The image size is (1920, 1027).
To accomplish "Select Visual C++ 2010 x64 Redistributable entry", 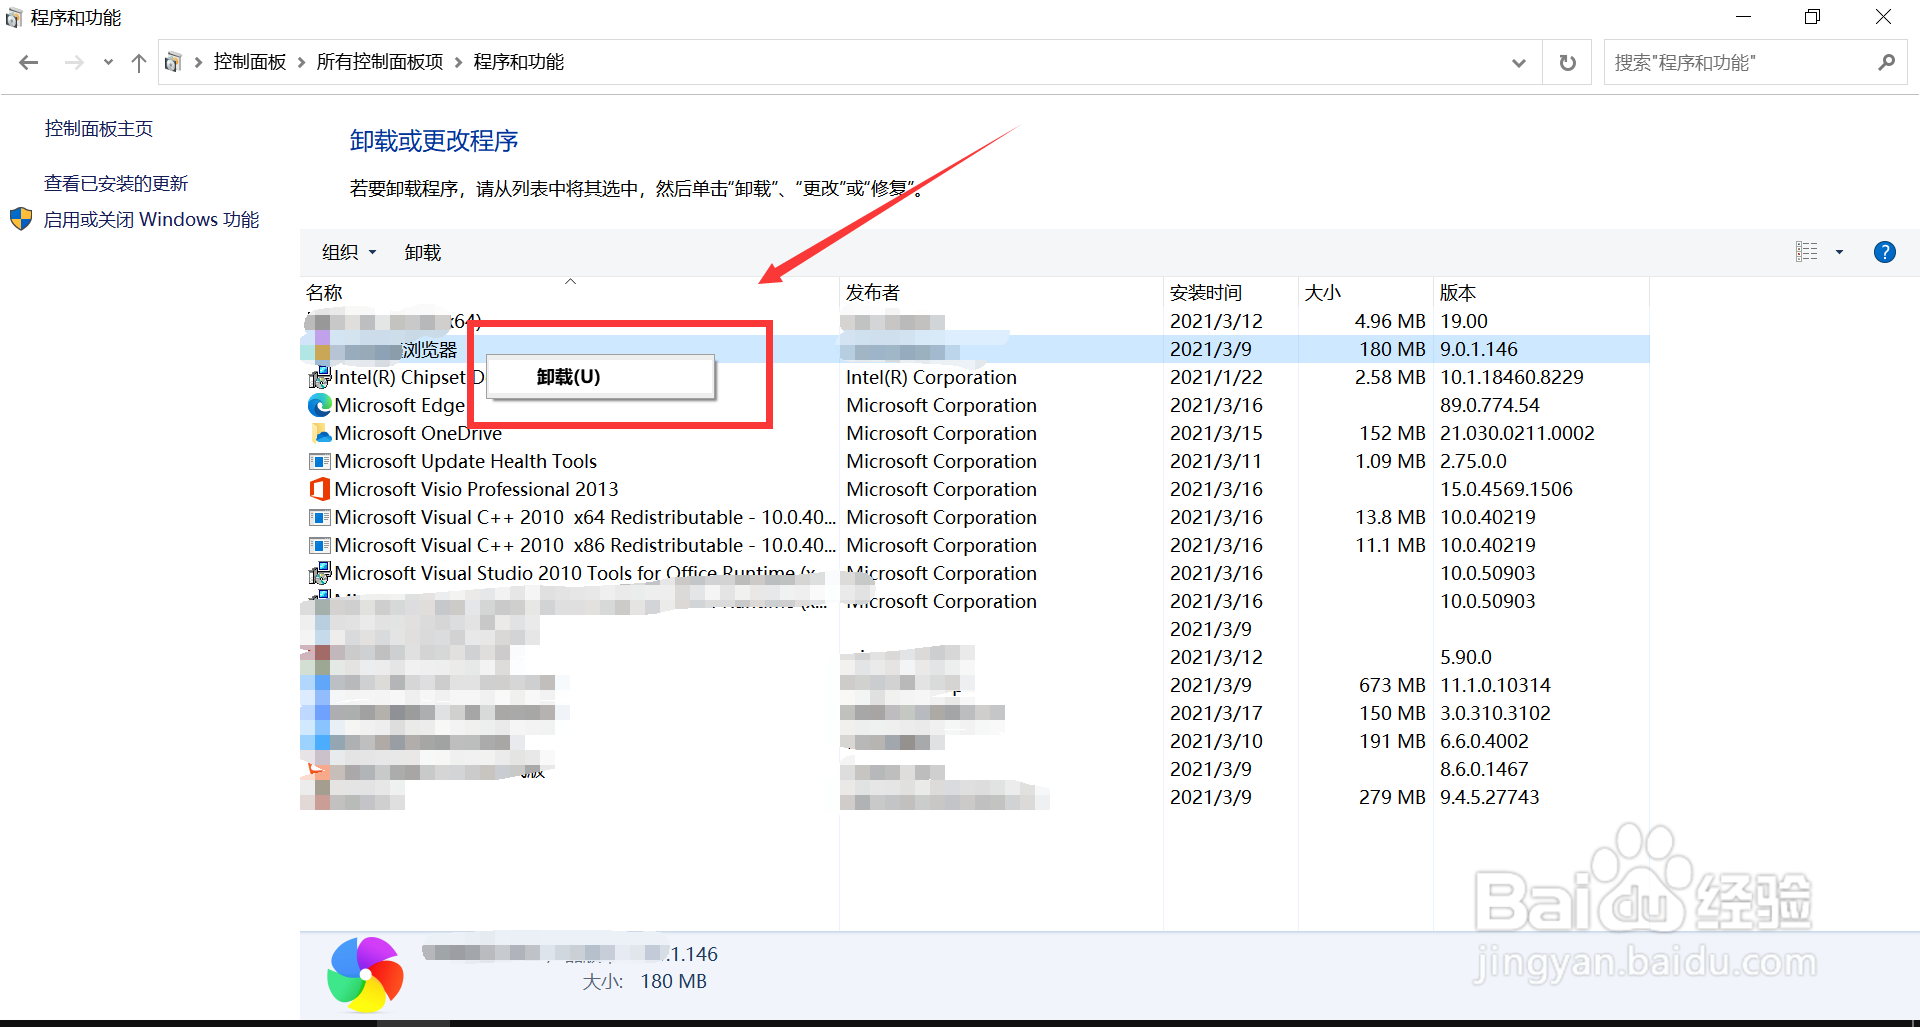I will tap(585, 517).
